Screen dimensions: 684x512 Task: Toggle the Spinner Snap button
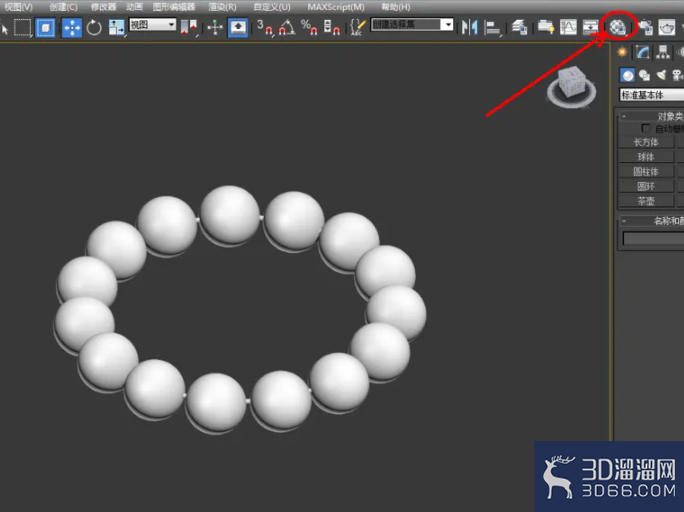tap(332, 27)
